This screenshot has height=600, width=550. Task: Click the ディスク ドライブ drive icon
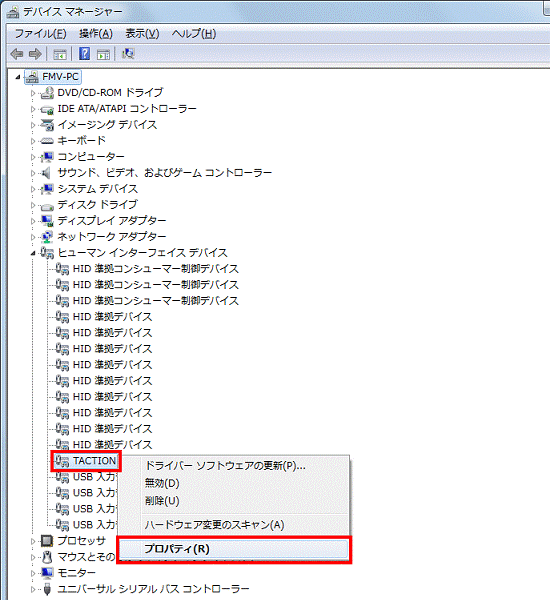click(x=47, y=206)
